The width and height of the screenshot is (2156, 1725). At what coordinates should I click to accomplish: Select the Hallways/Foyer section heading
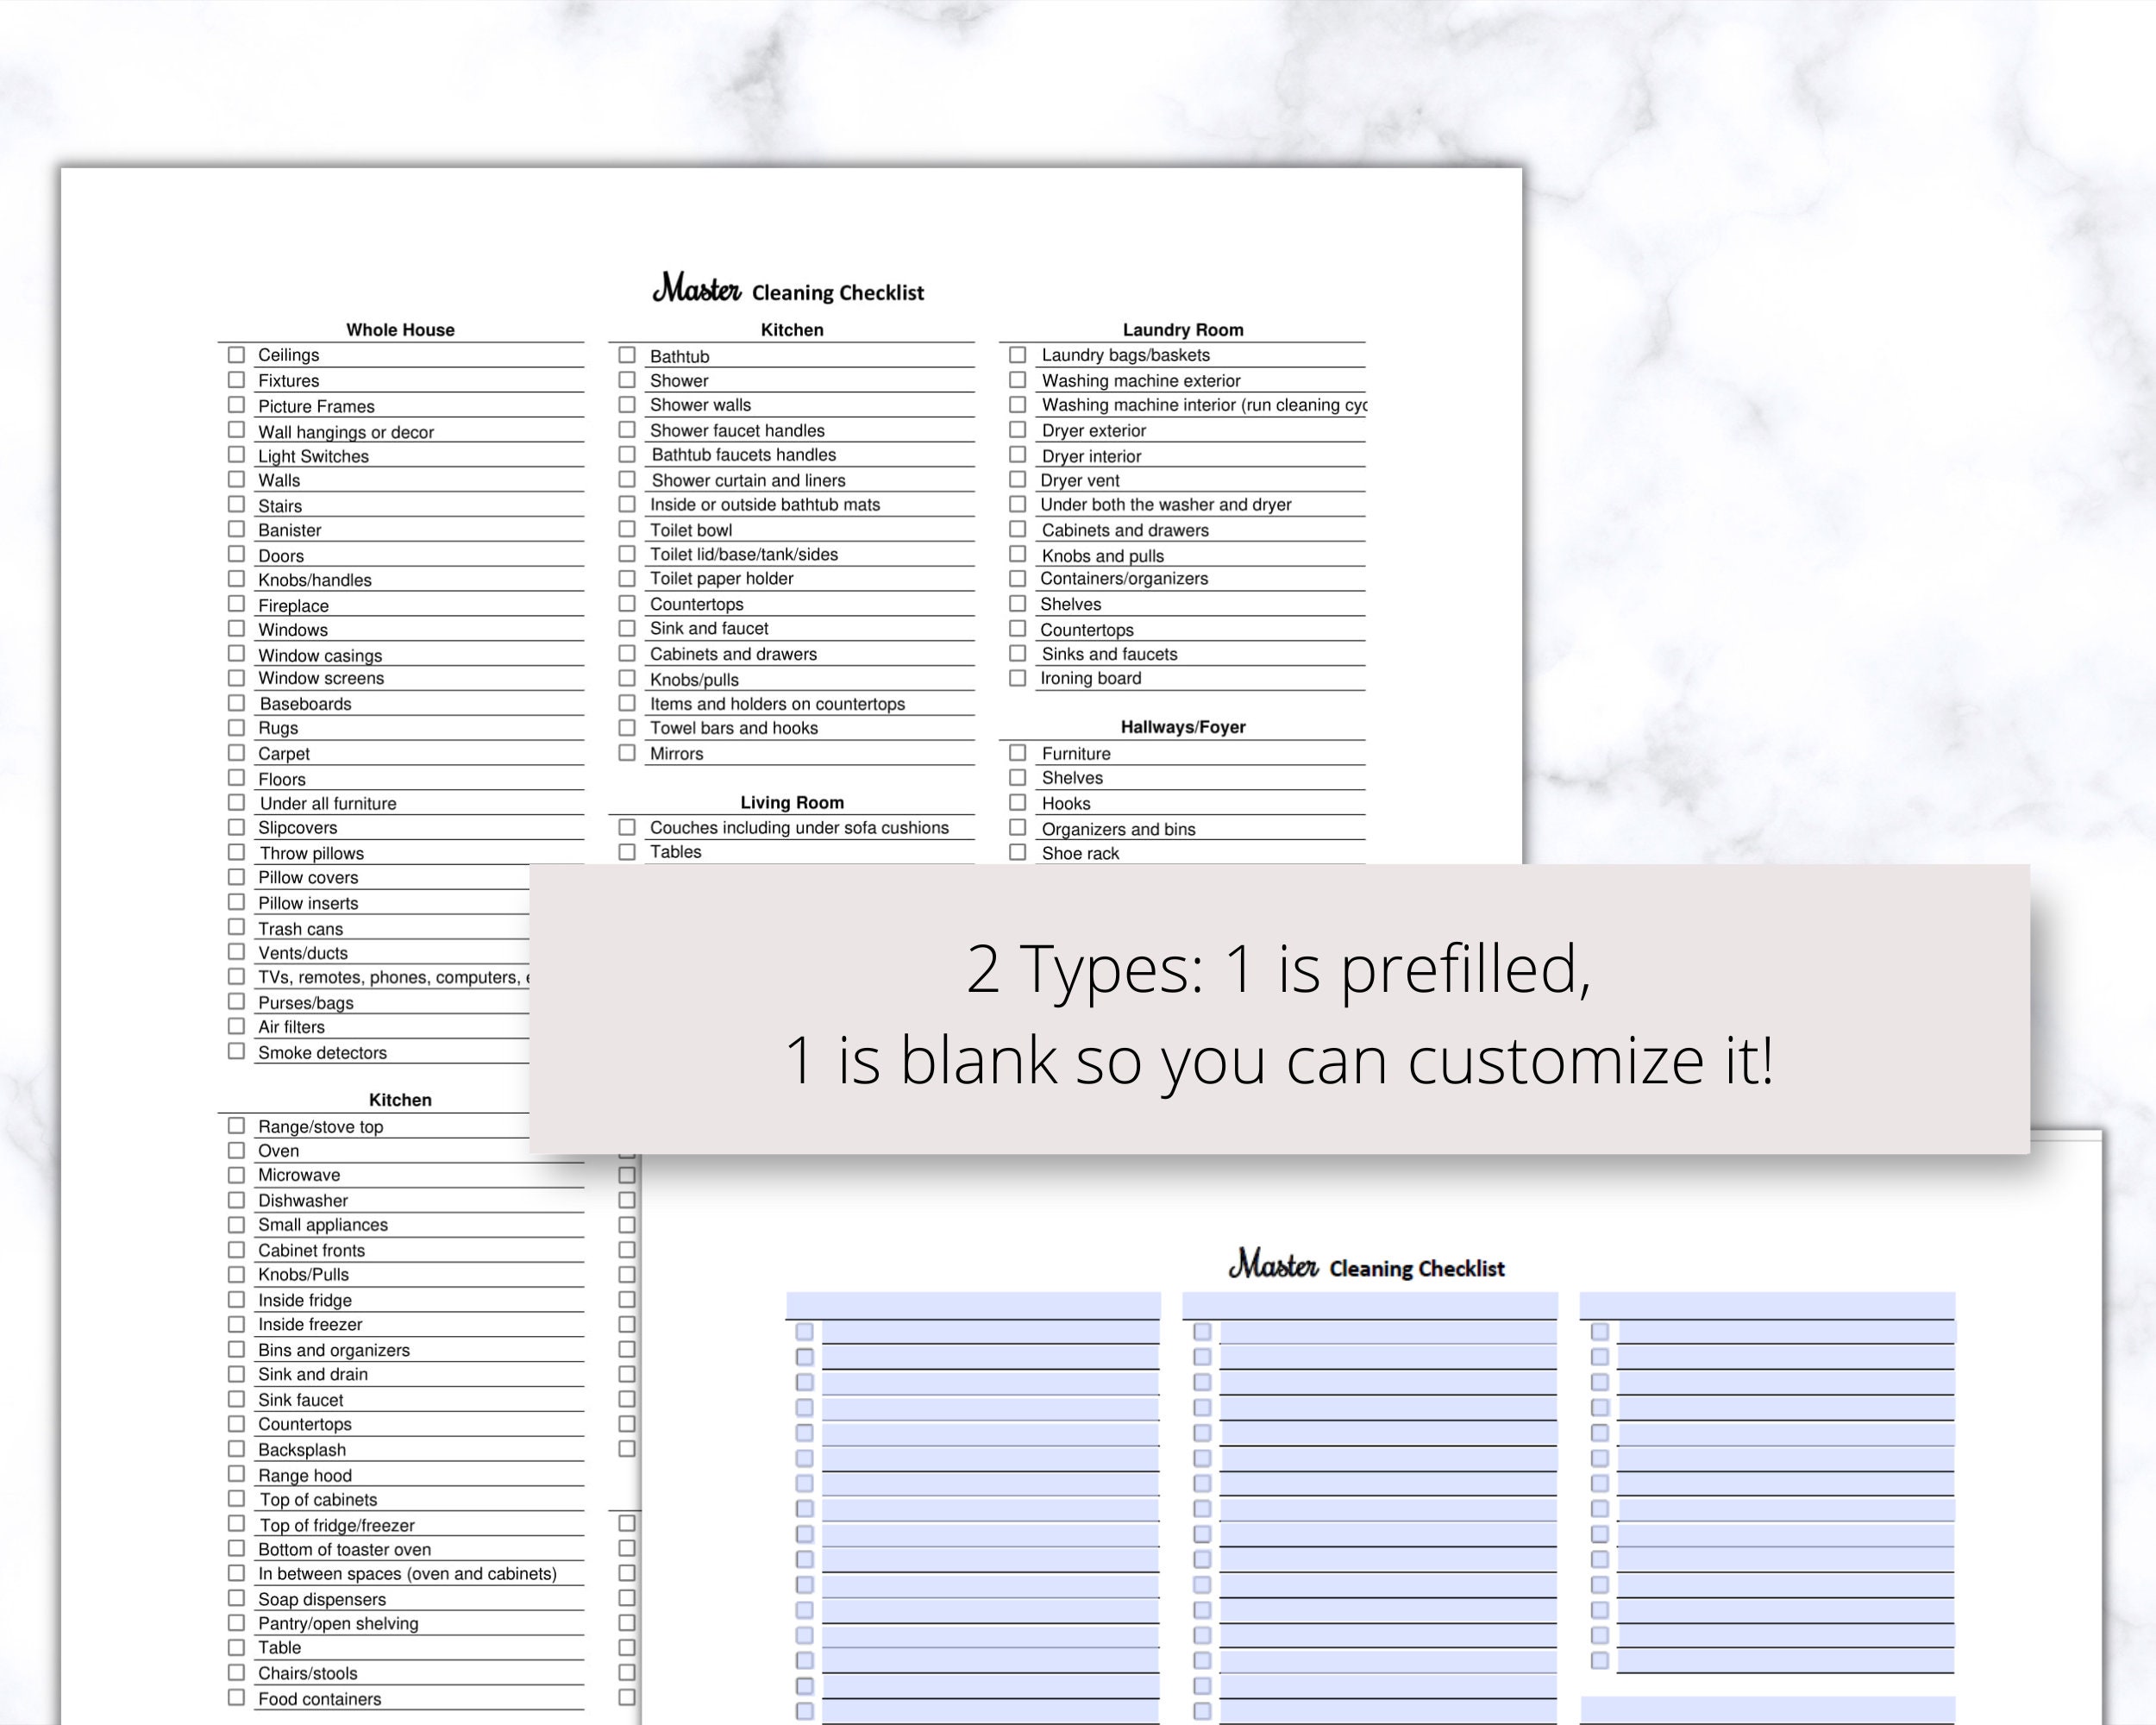(x=1183, y=727)
